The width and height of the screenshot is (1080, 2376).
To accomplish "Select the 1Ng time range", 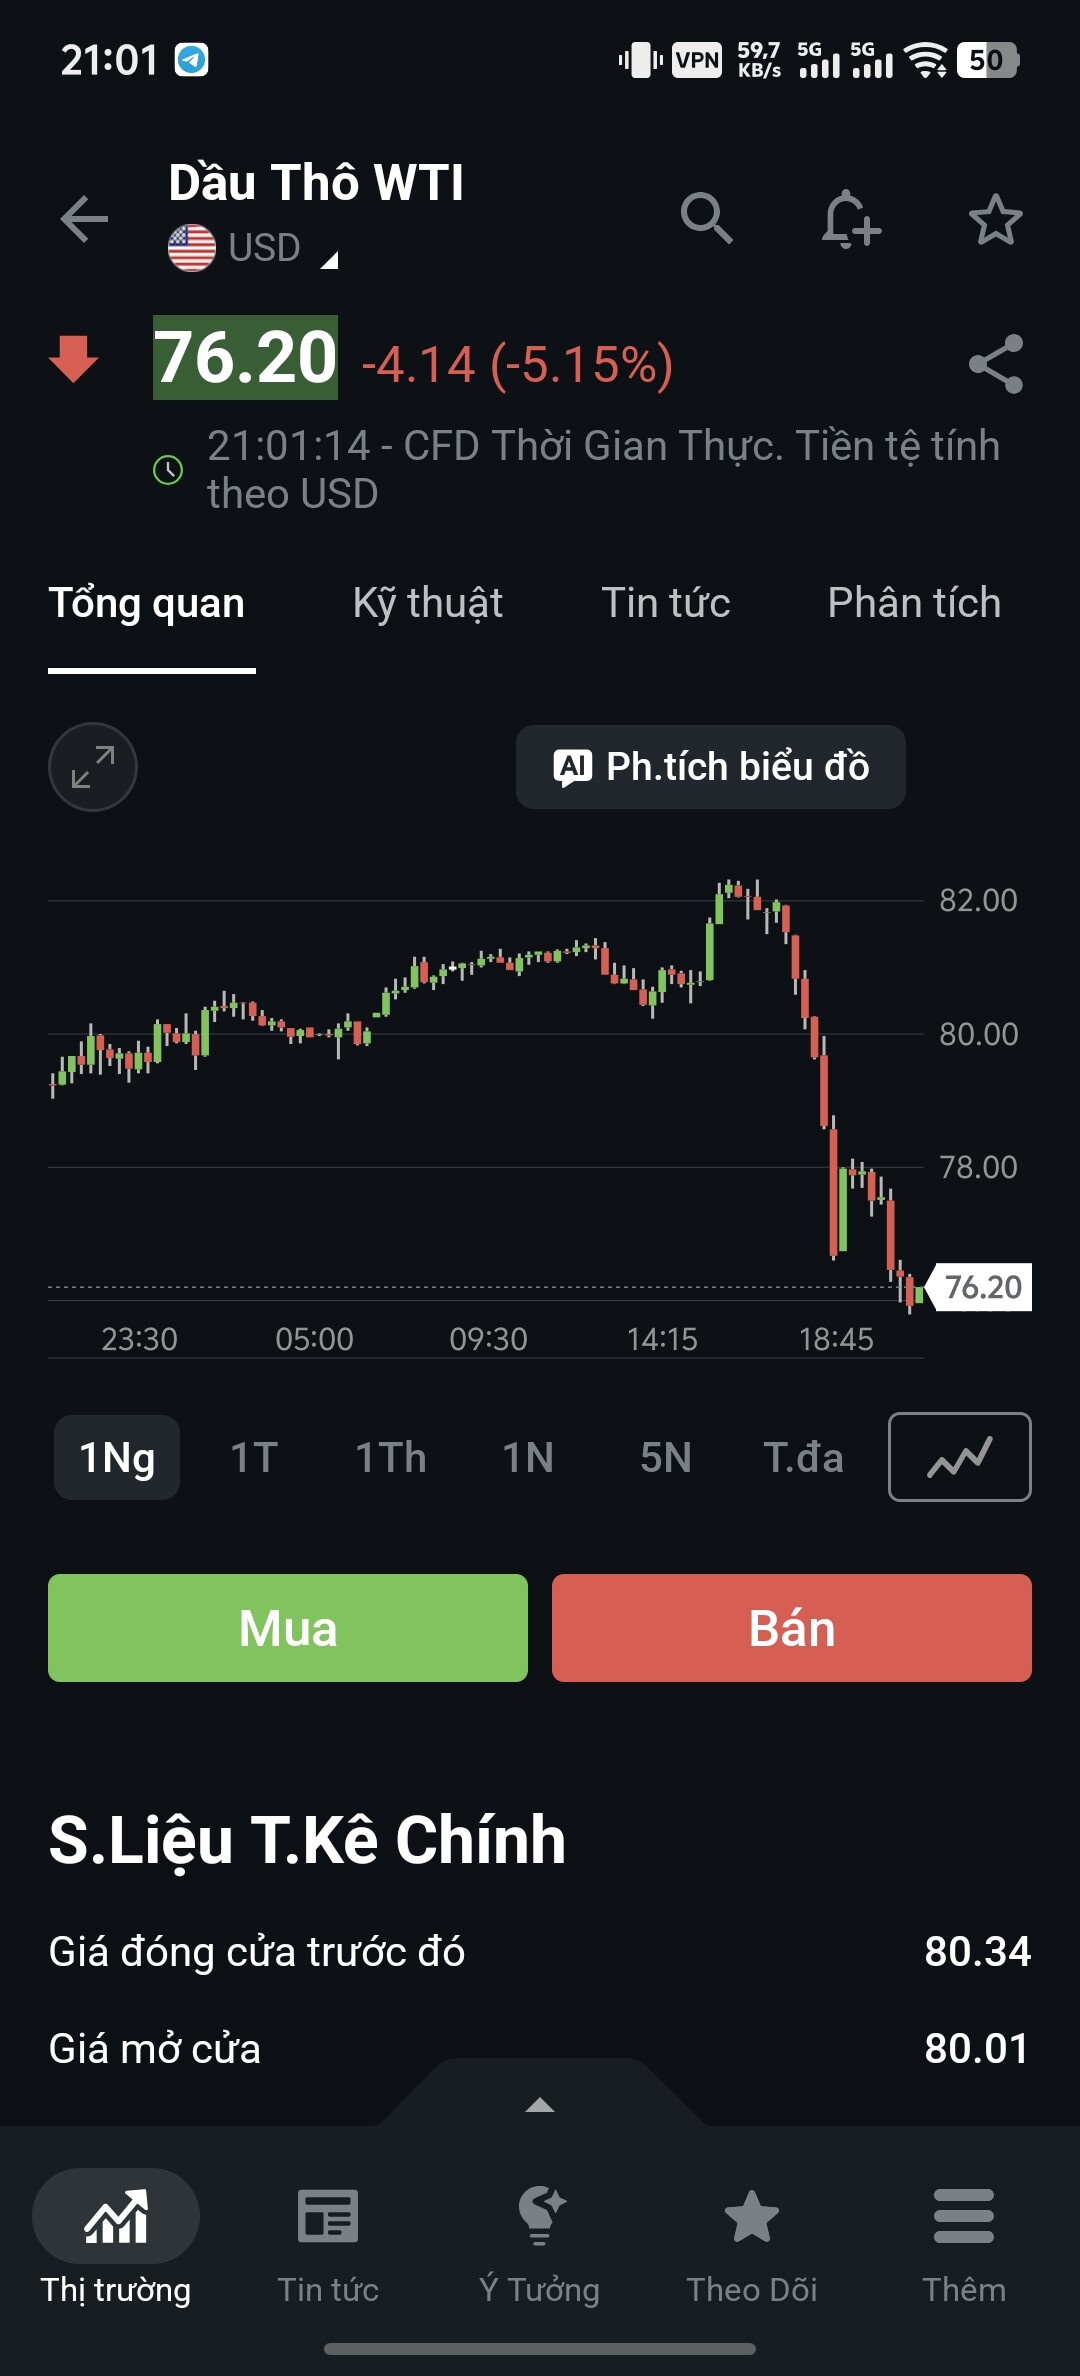I will [117, 1457].
